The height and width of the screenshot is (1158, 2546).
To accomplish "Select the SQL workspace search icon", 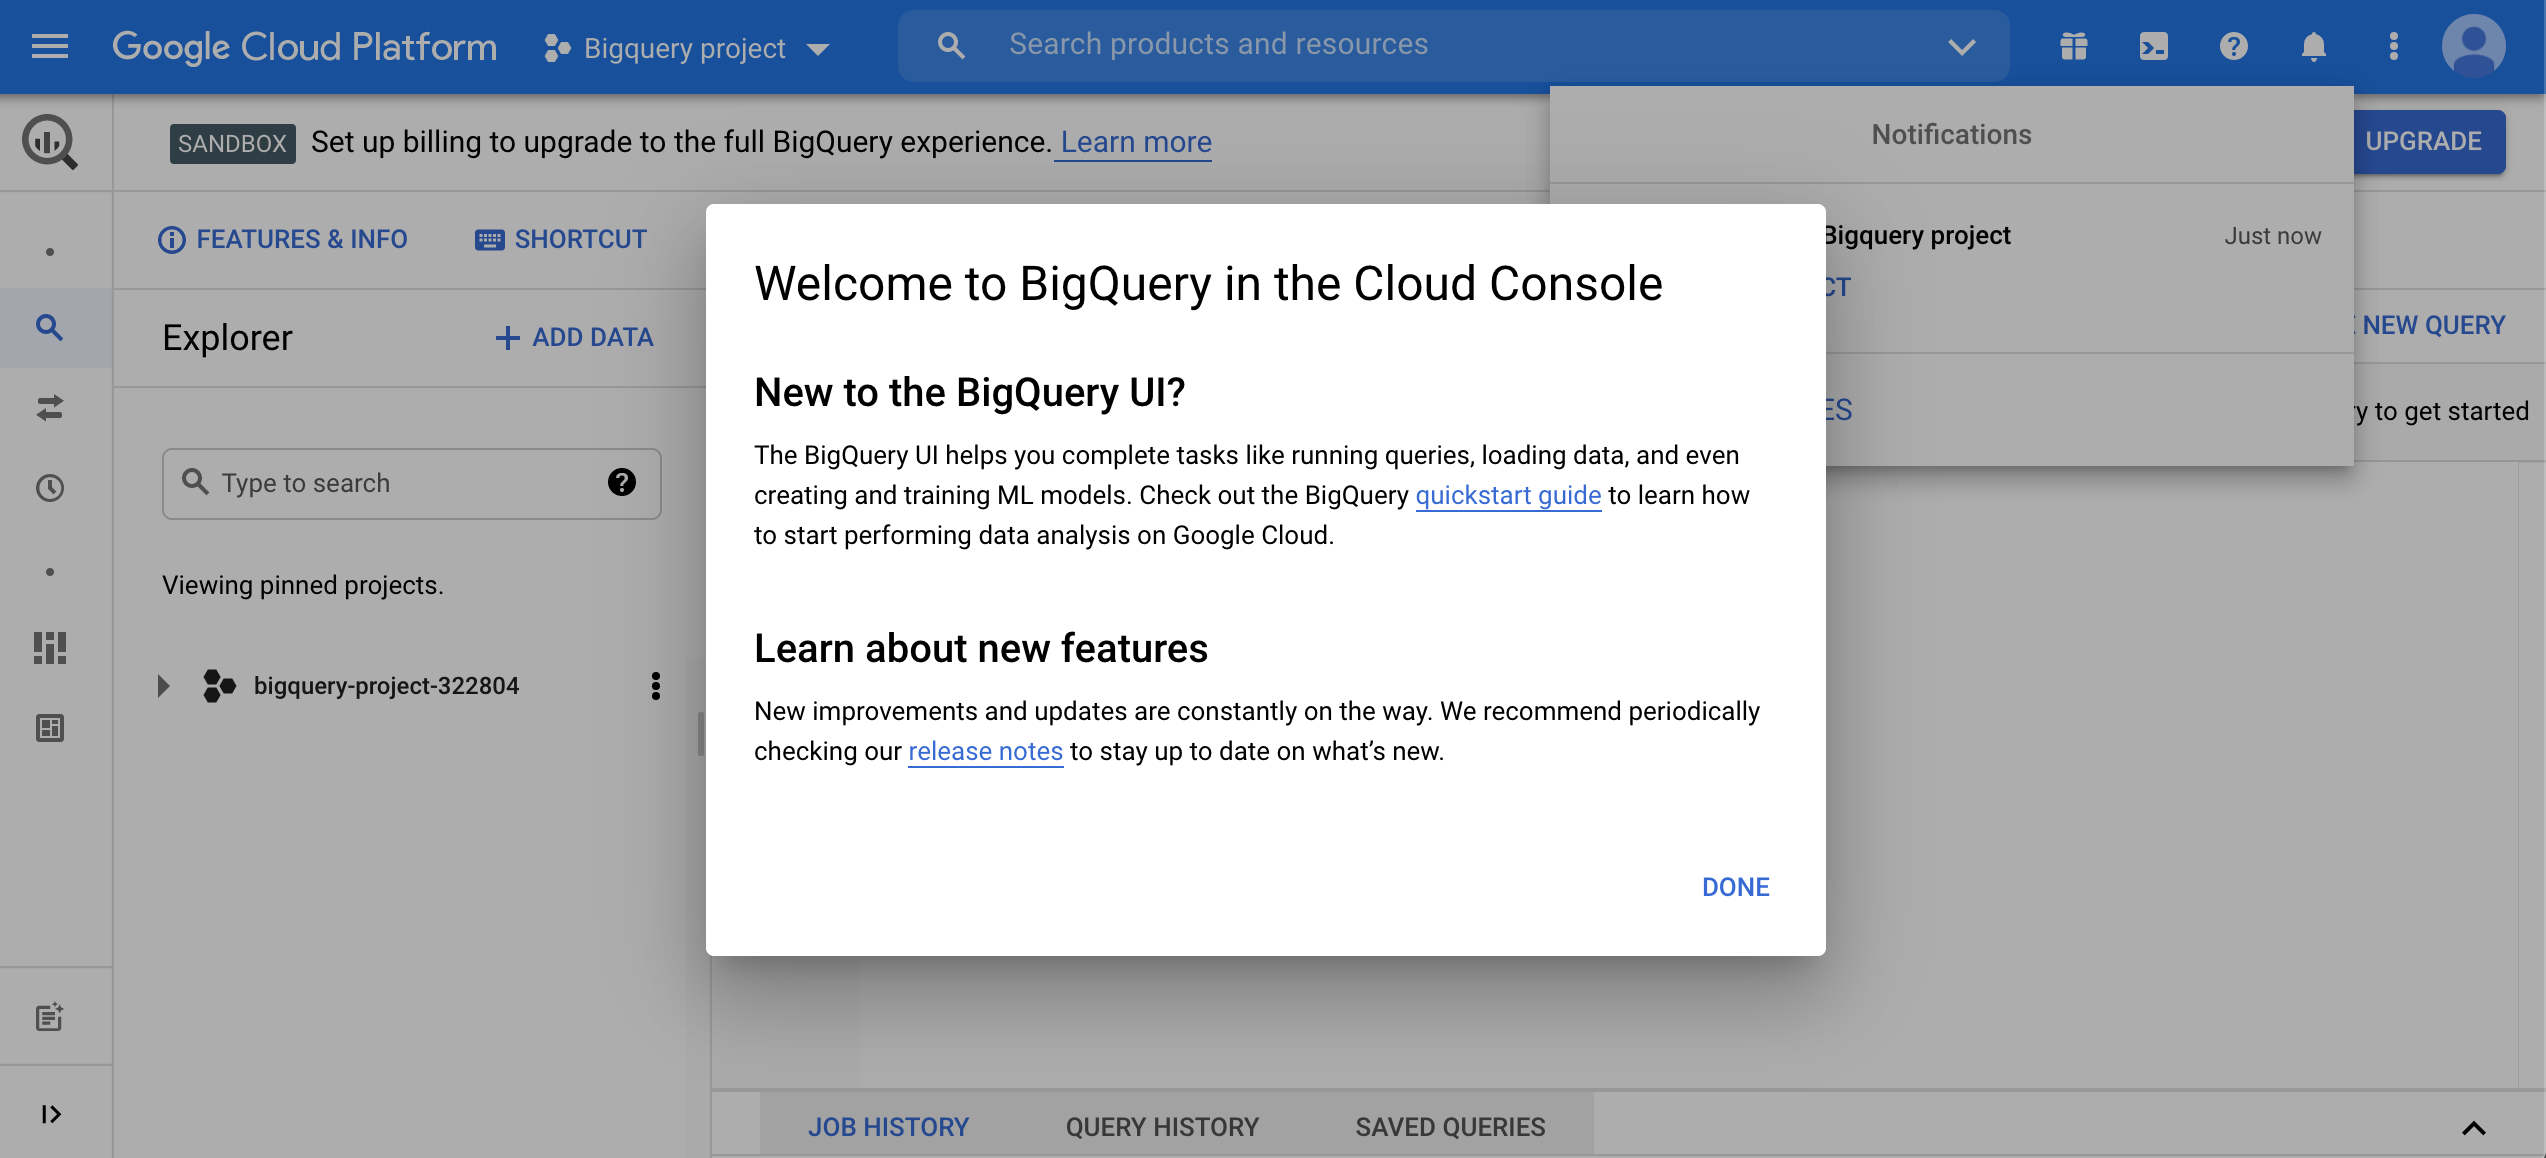I will click(x=50, y=327).
